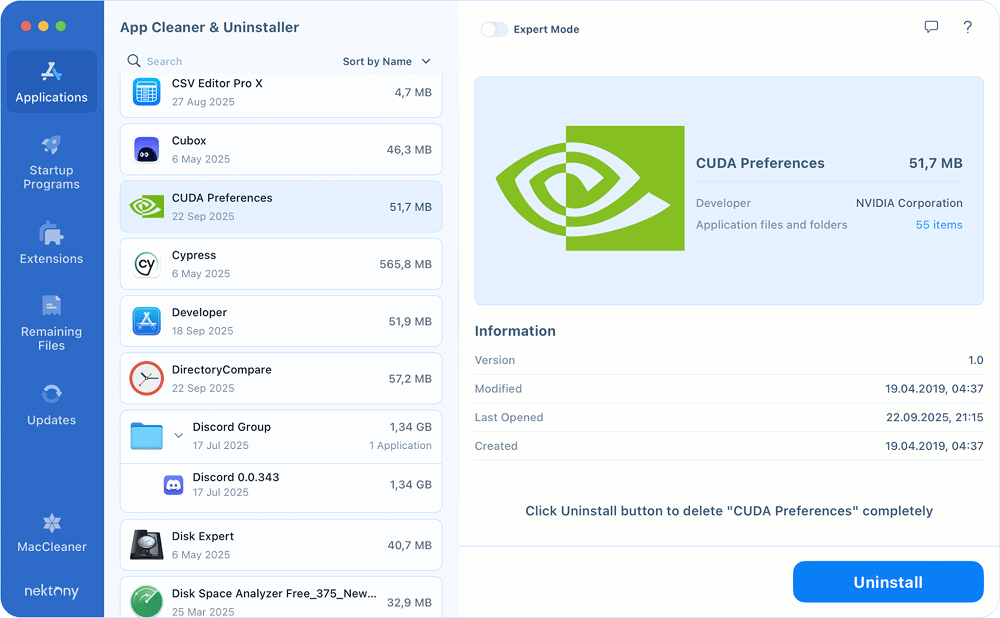Viewport: 1000px width, 618px height.
Task: Open the Updates section
Action: pyautogui.click(x=52, y=394)
